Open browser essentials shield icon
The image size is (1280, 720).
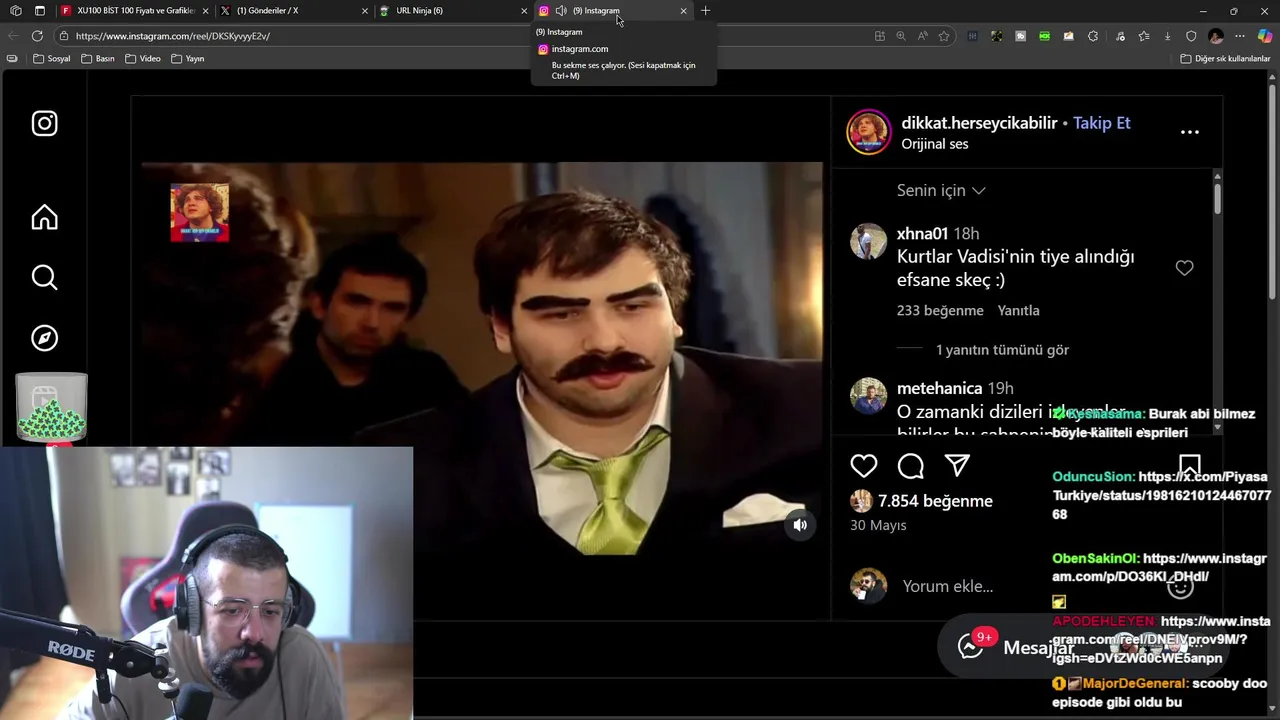(1191, 36)
